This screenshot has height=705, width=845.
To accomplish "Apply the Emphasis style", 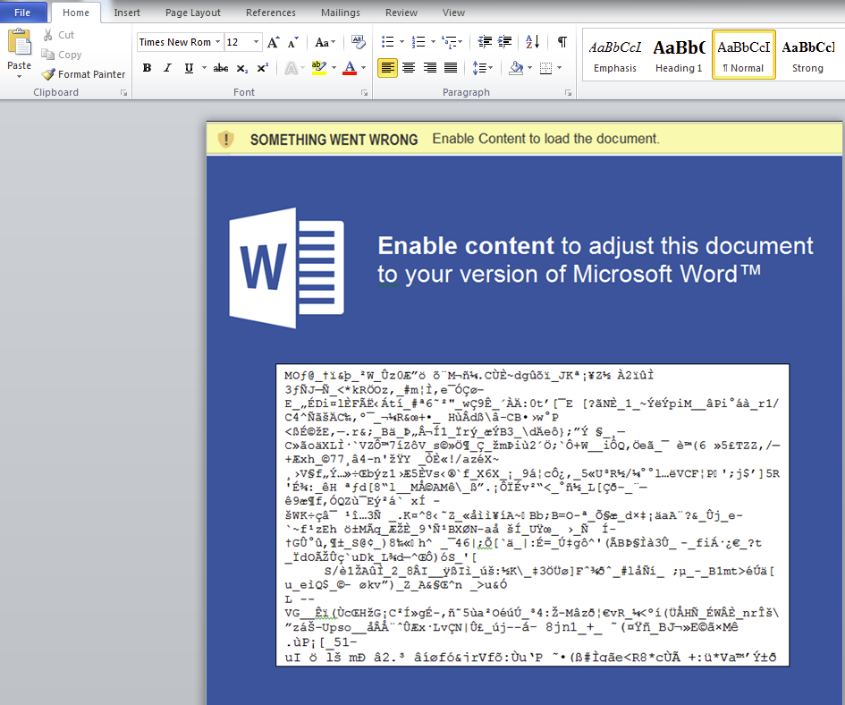I will point(615,55).
